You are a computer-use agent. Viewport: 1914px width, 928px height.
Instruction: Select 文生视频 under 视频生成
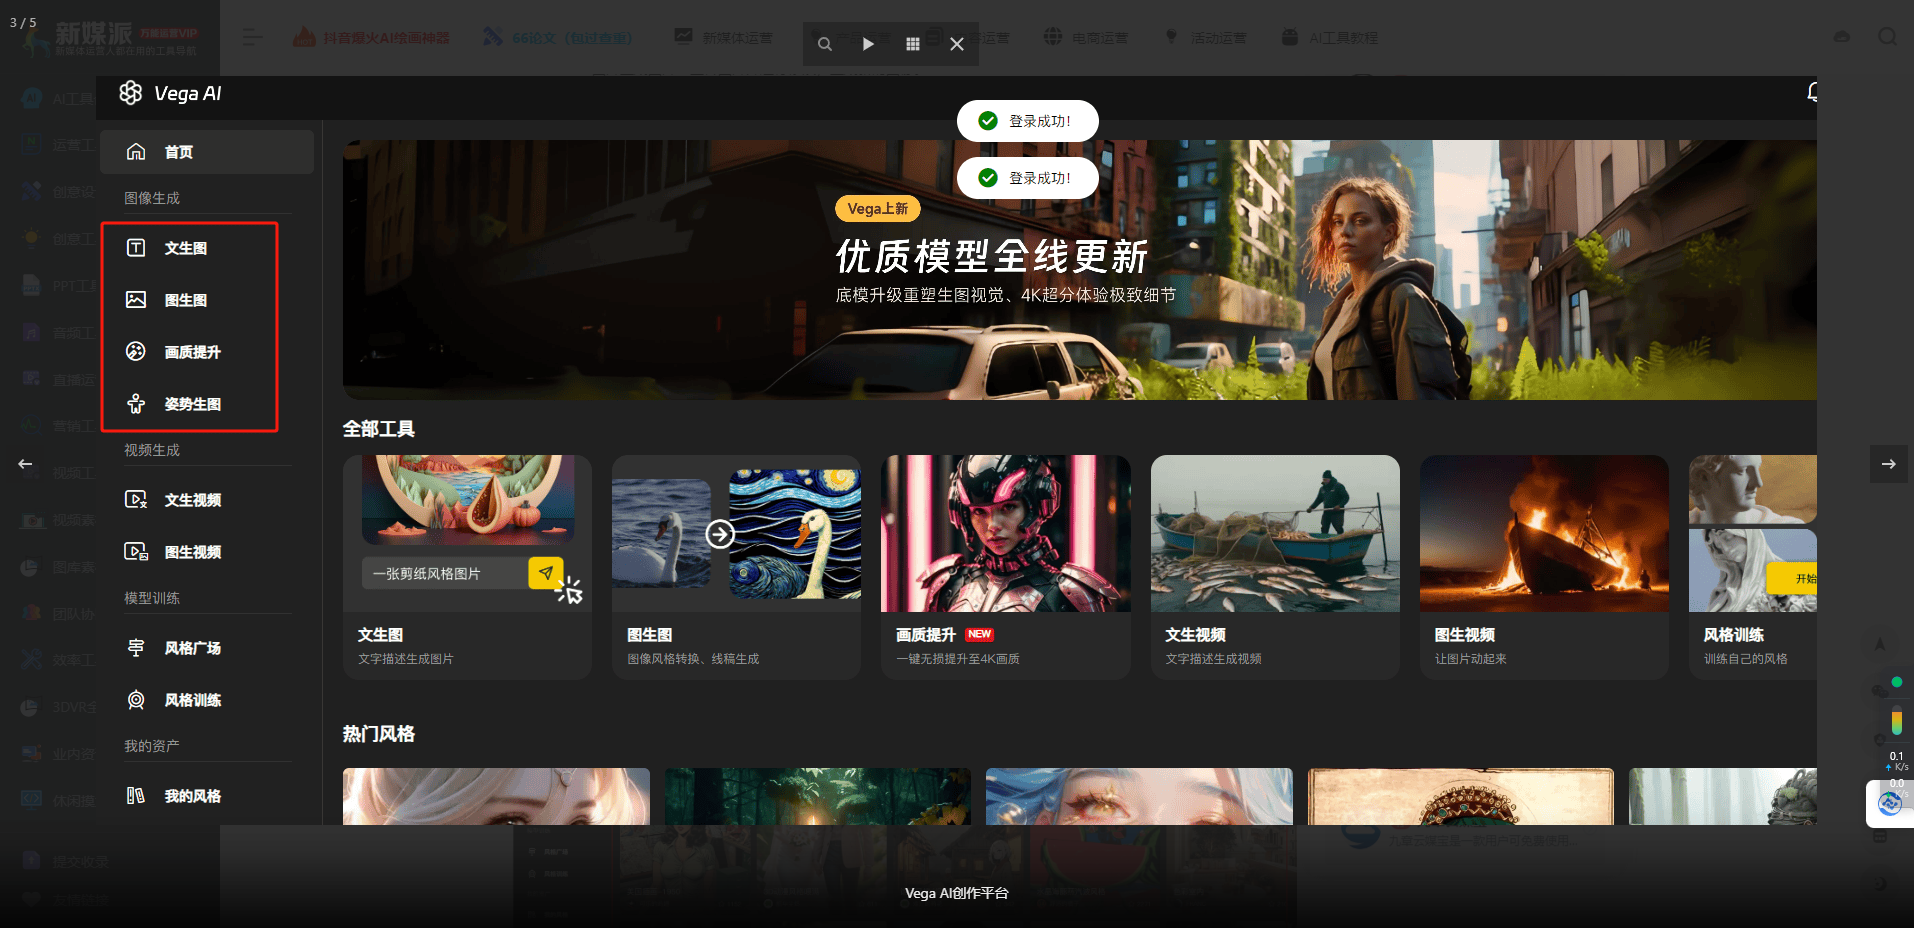click(192, 500)
